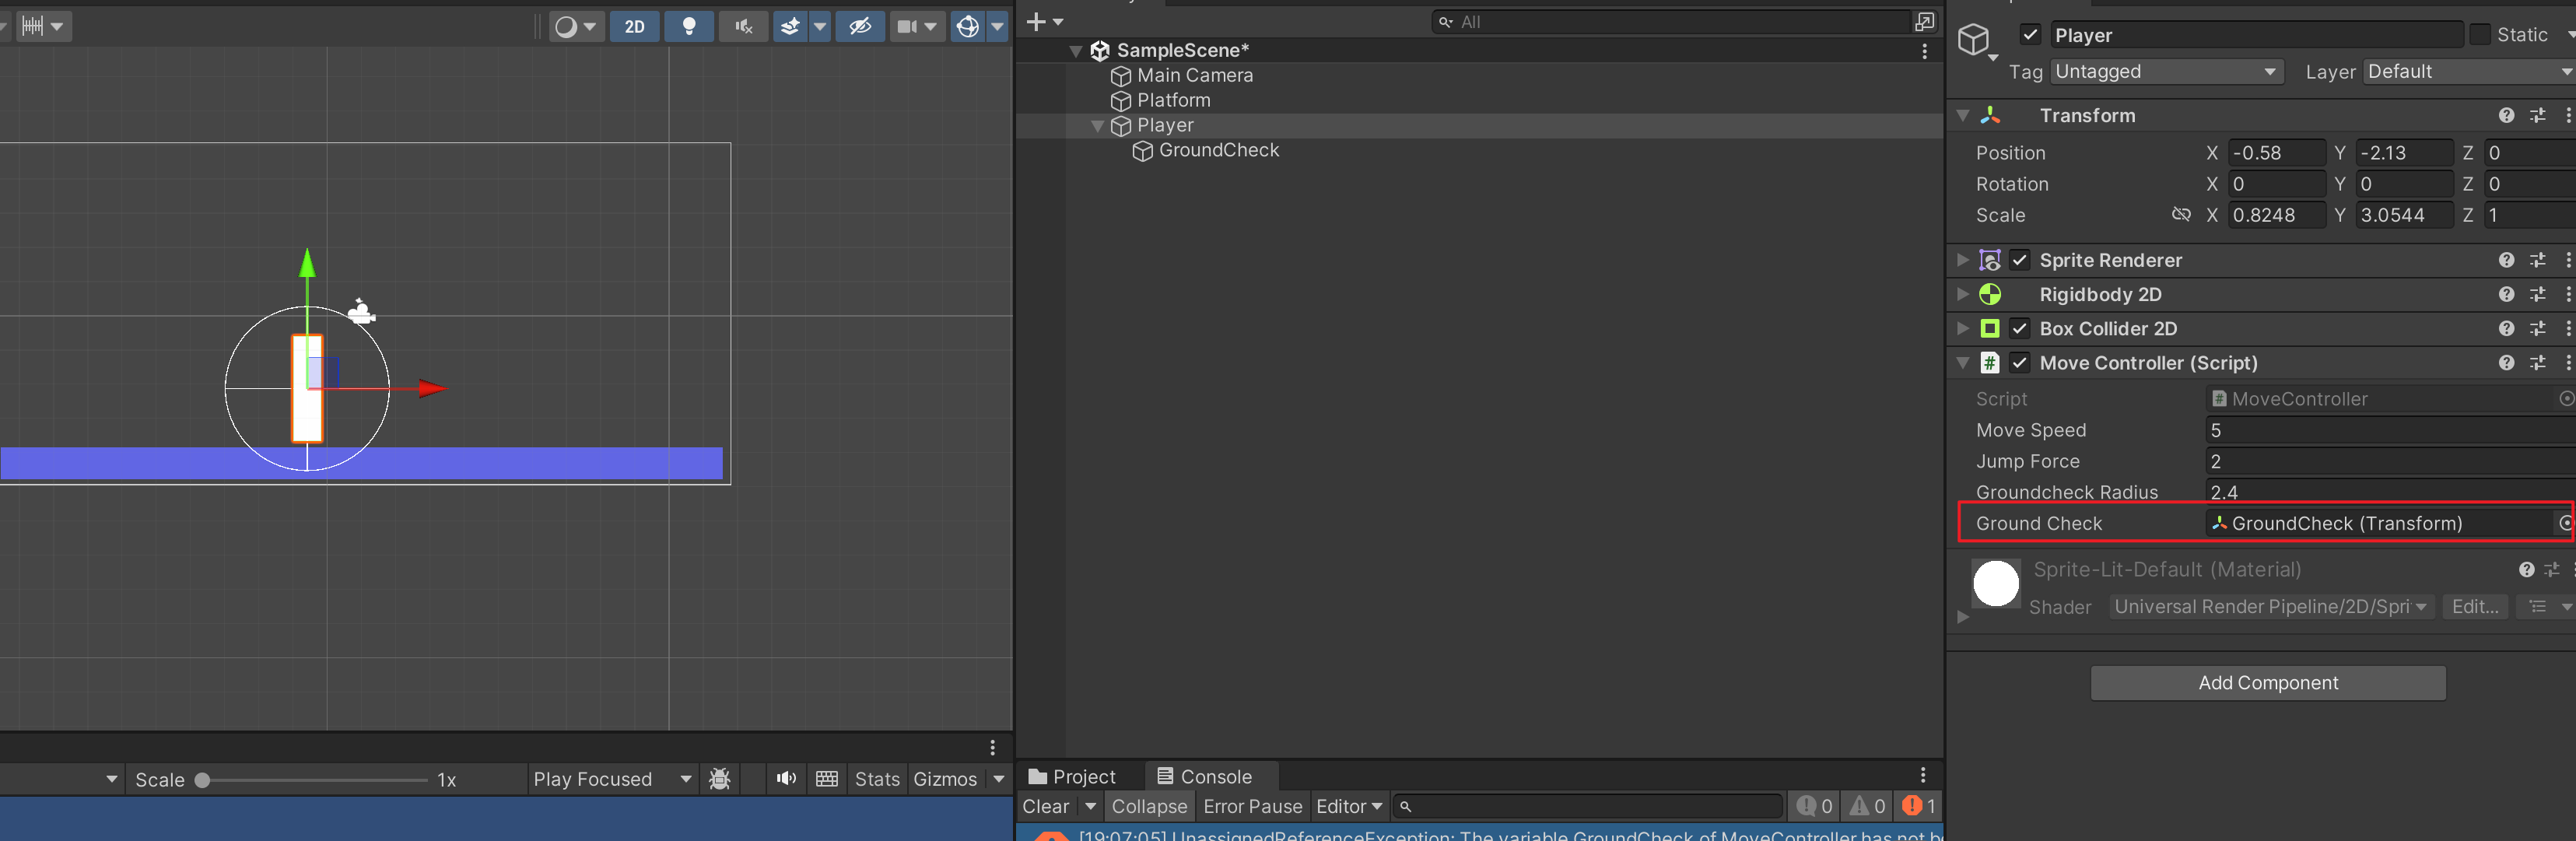Click Sprite-Lit-Default material preview sphere
The height and width of the screenshot is (841, 2576).
point(1996,584)
